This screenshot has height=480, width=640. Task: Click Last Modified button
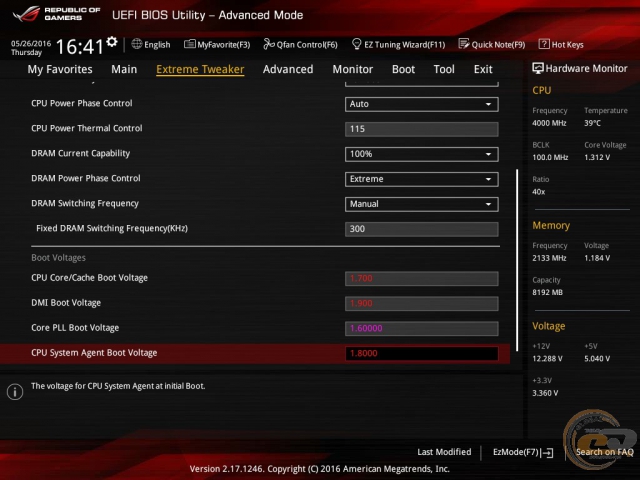[x=444, y=452]
